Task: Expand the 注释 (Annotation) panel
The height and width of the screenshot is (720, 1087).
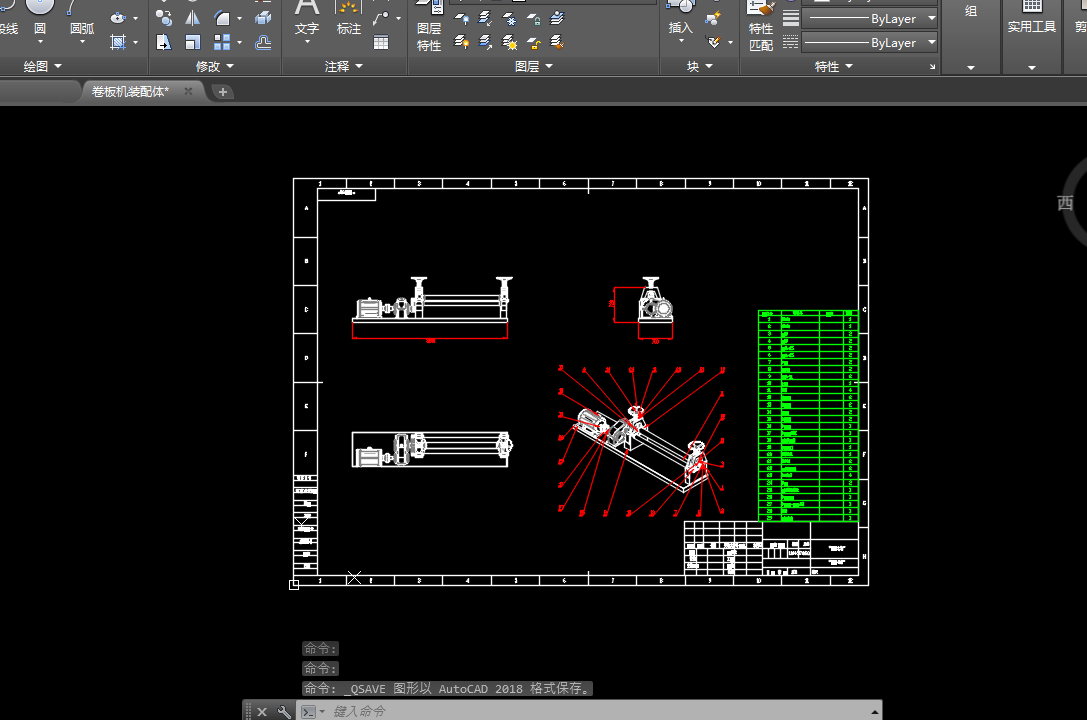Action: click(344, 66)
